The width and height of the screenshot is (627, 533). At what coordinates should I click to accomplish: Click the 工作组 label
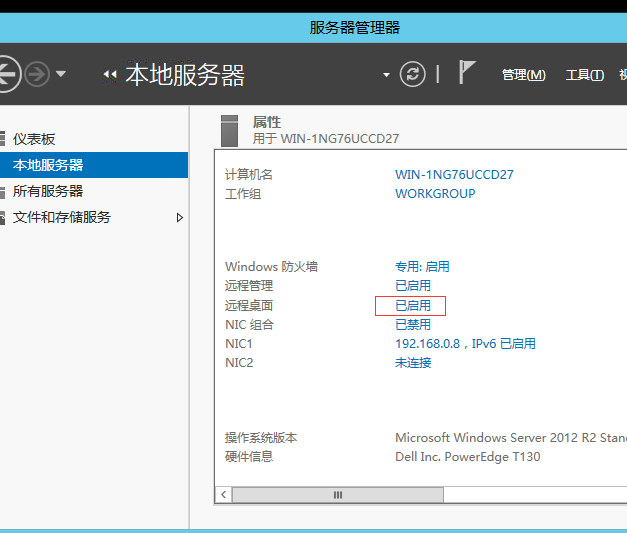pos(243,194)
